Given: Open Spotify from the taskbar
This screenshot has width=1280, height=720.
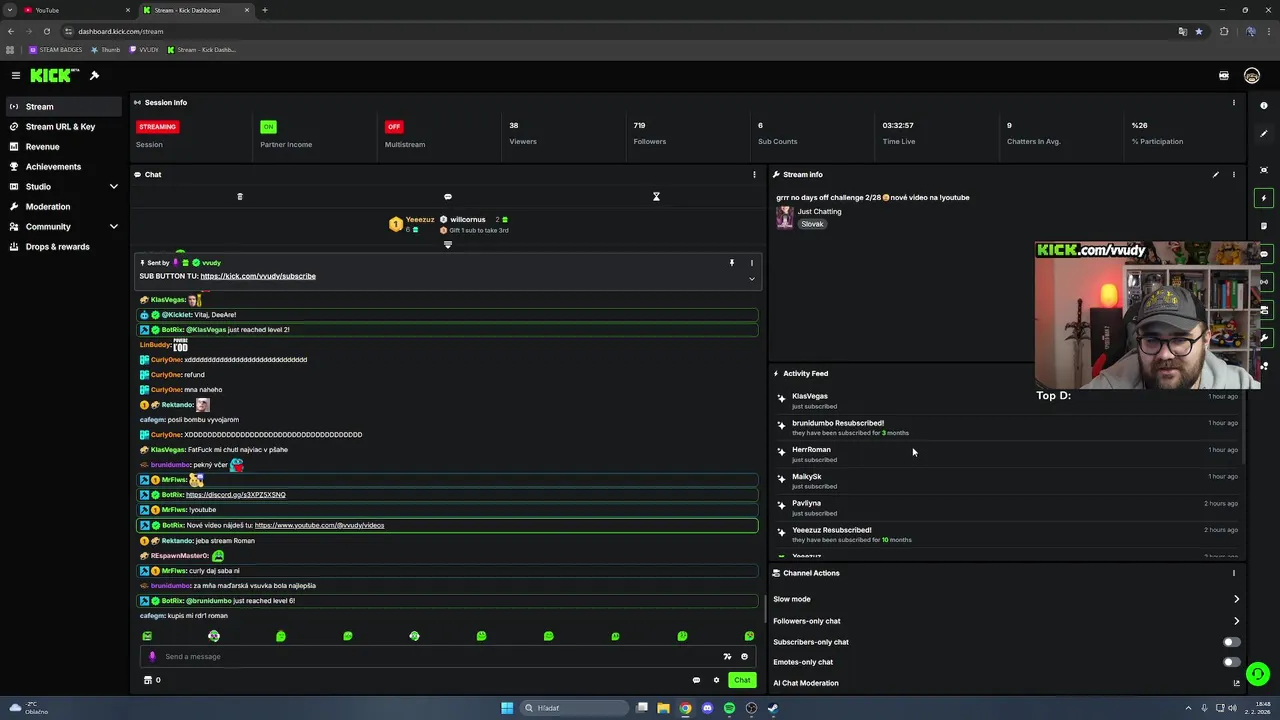Looking at the screenshot, I should [729, 708].
